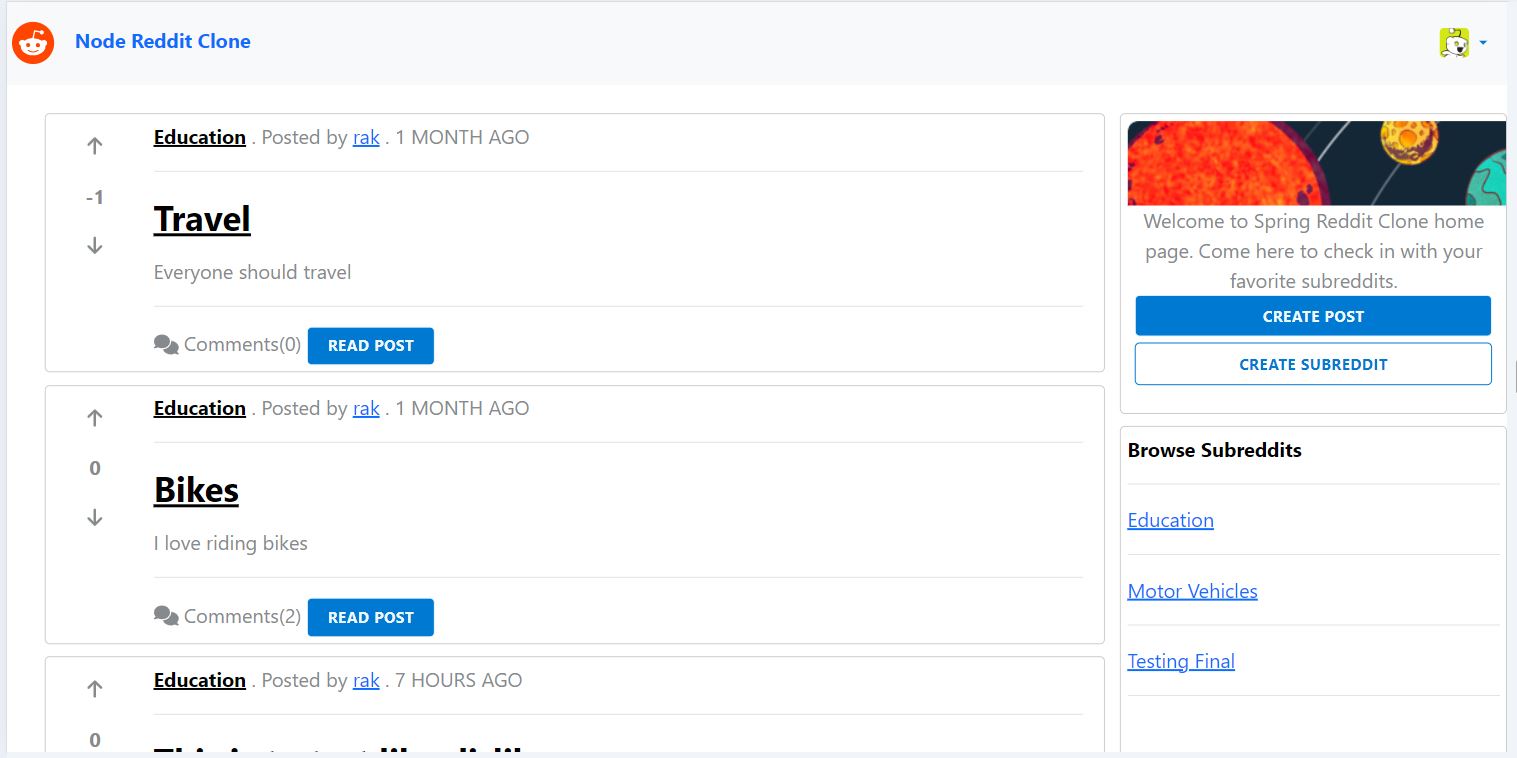Open the Bikes post title
The height and width of the screenshot is (758, 1517).
point(196,490)
